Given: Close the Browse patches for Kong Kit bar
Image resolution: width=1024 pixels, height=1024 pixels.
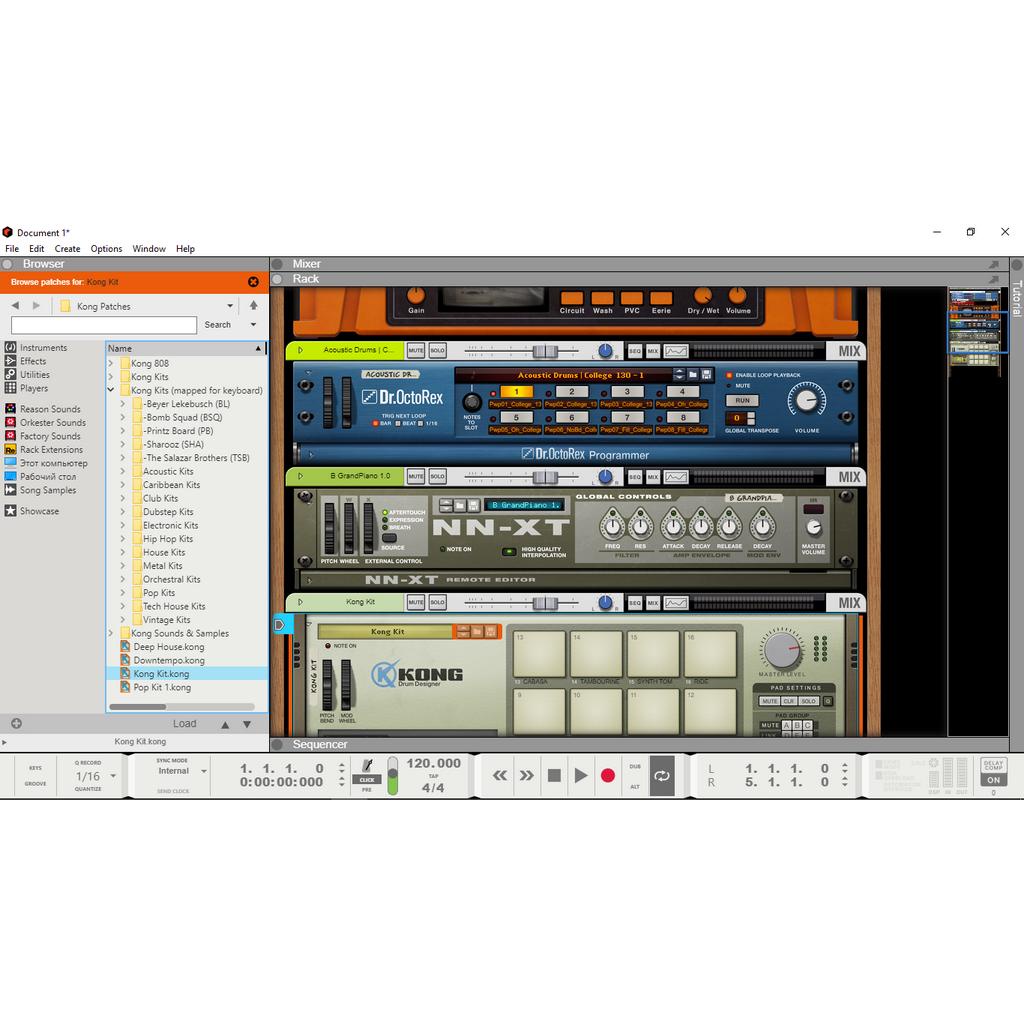Looking at the screenshot, I should (253, 282).
